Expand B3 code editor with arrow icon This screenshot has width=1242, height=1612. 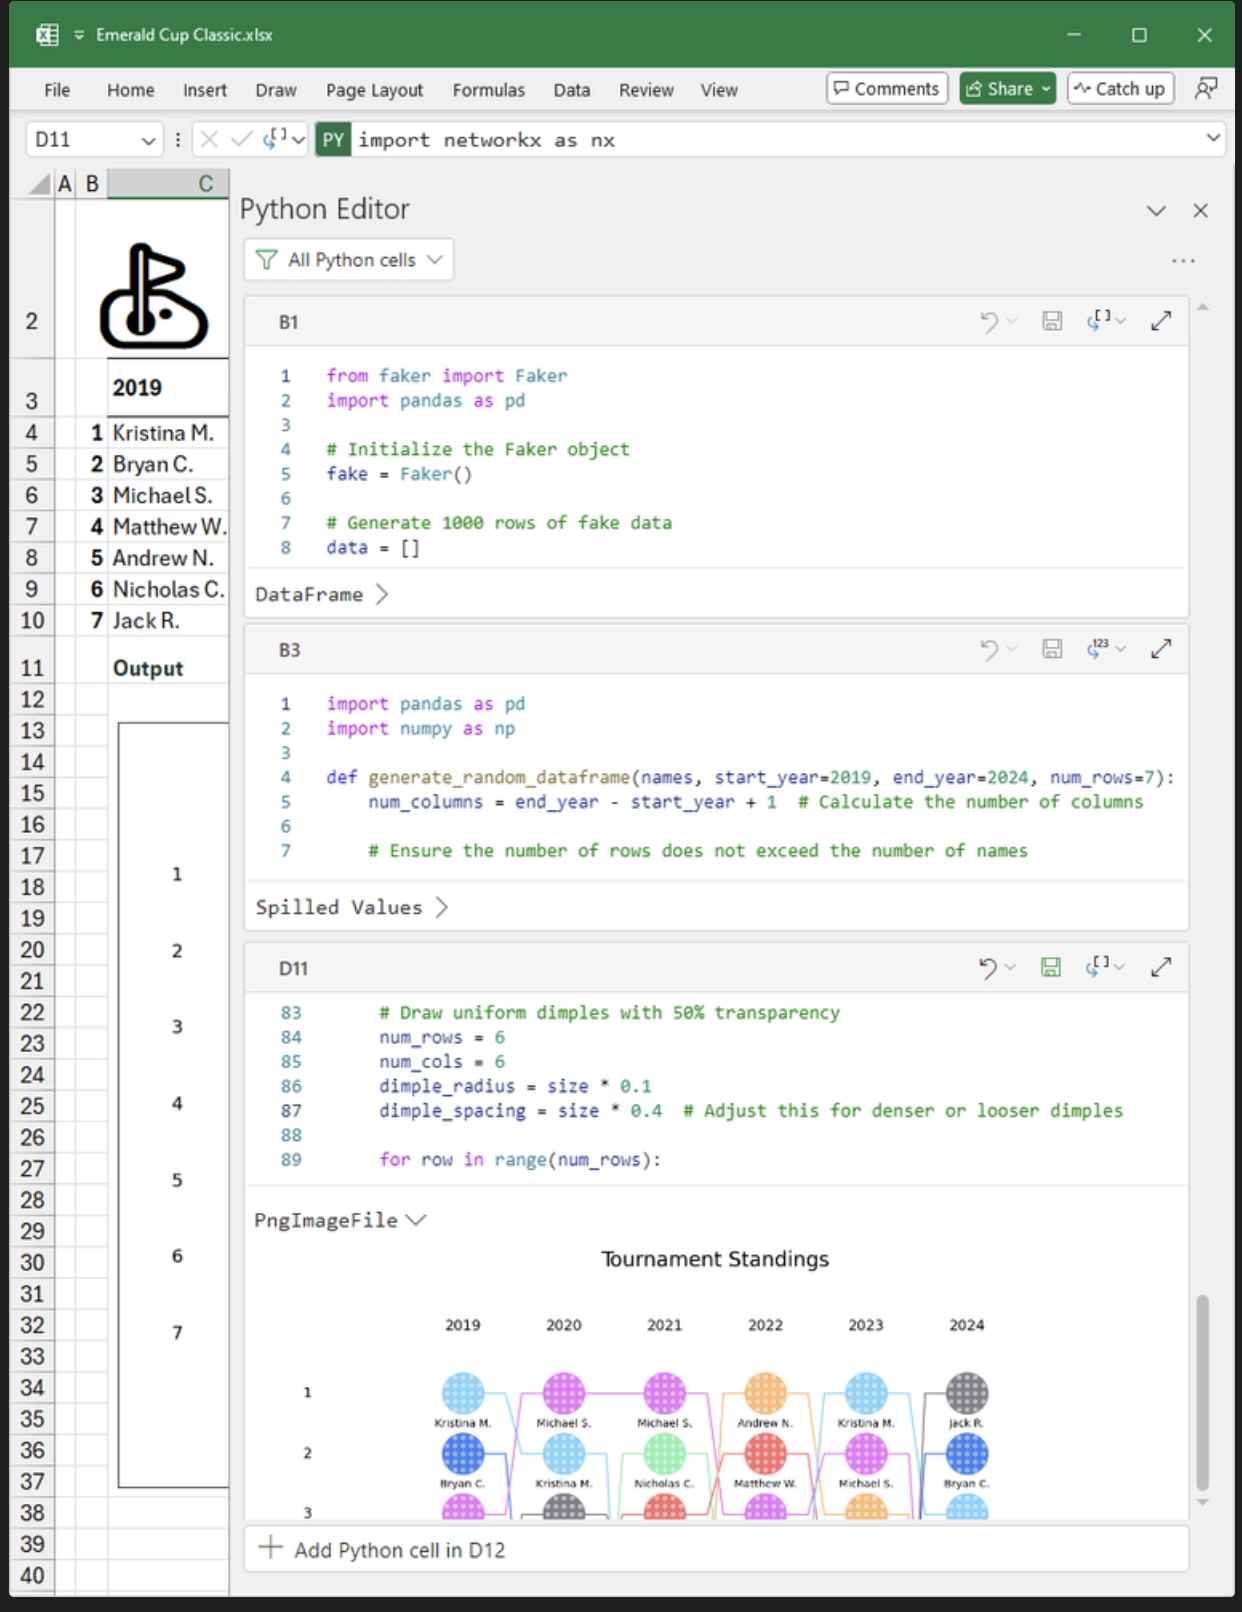pos(1161,649)
